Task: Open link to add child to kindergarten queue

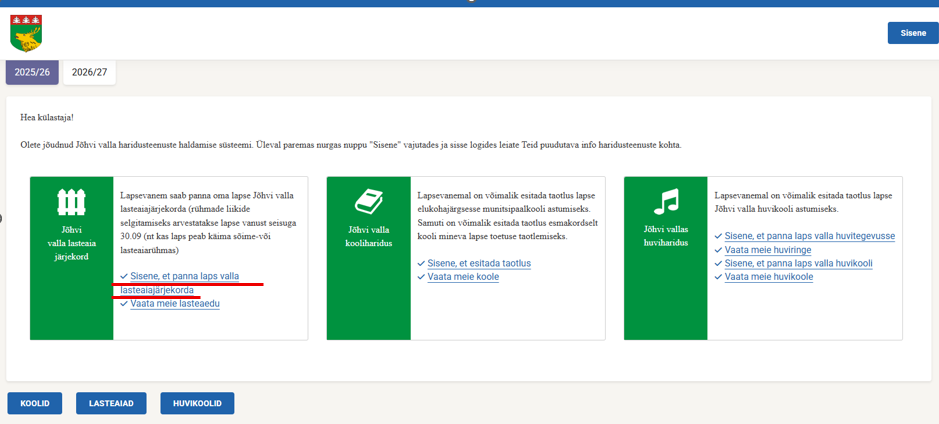Action: (184, 276)
